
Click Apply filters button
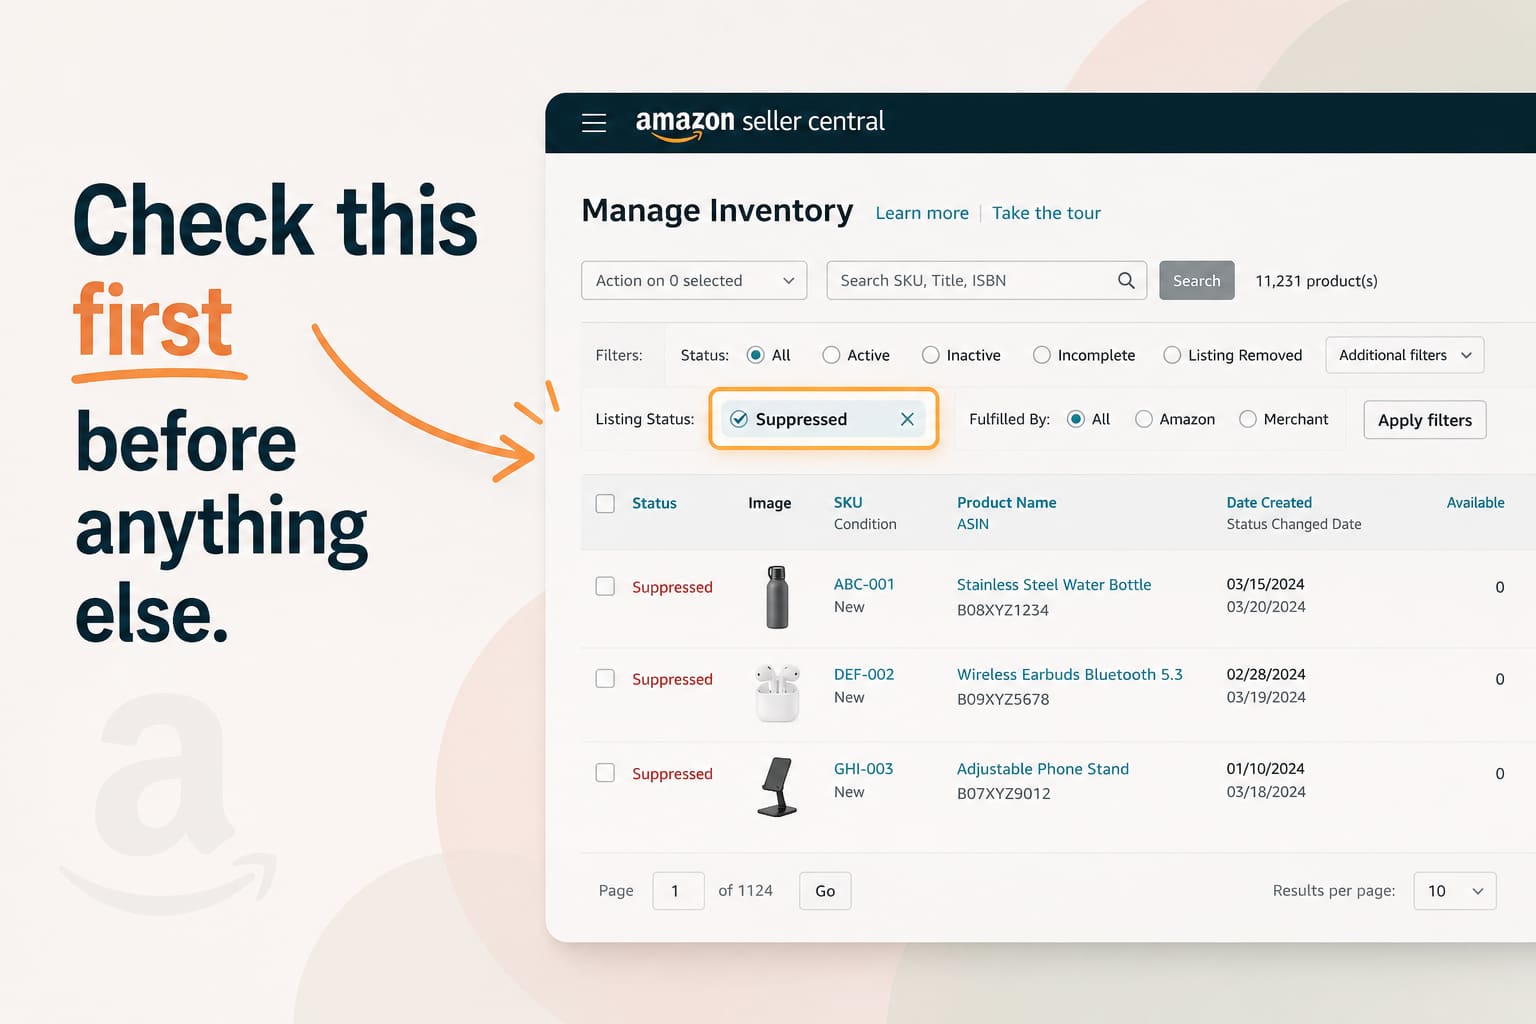pos(1425,420)
